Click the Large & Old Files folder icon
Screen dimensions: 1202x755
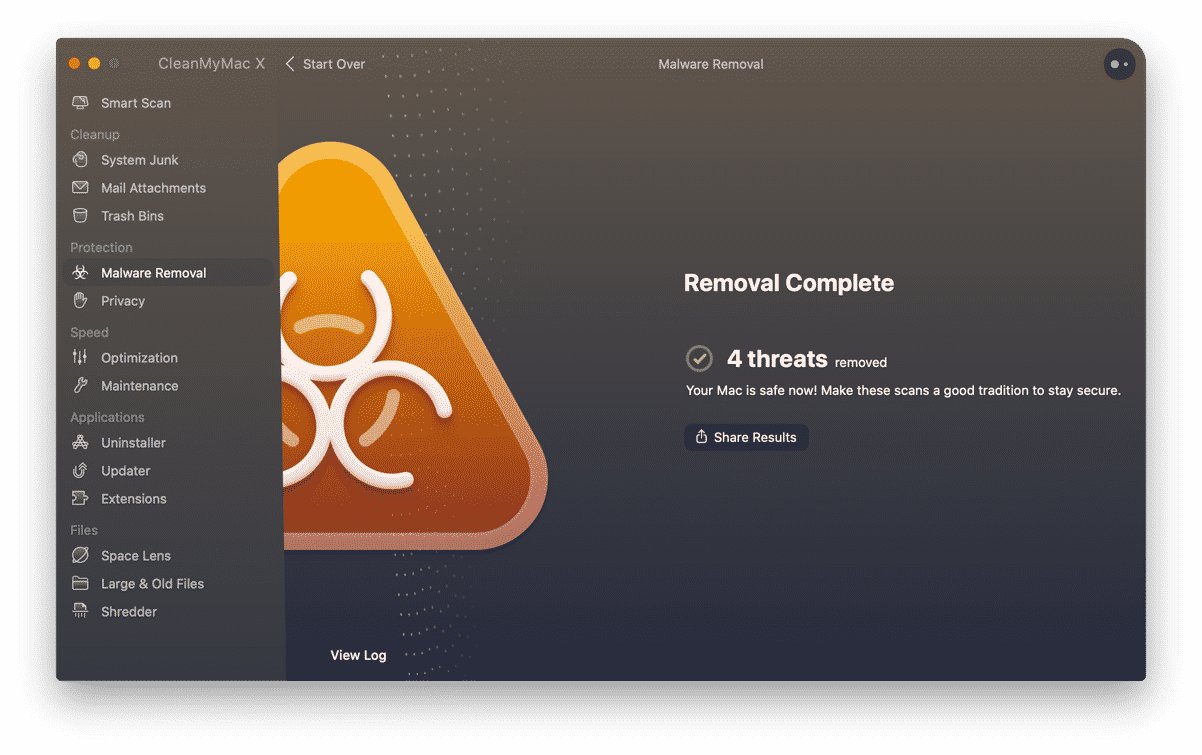80,584
